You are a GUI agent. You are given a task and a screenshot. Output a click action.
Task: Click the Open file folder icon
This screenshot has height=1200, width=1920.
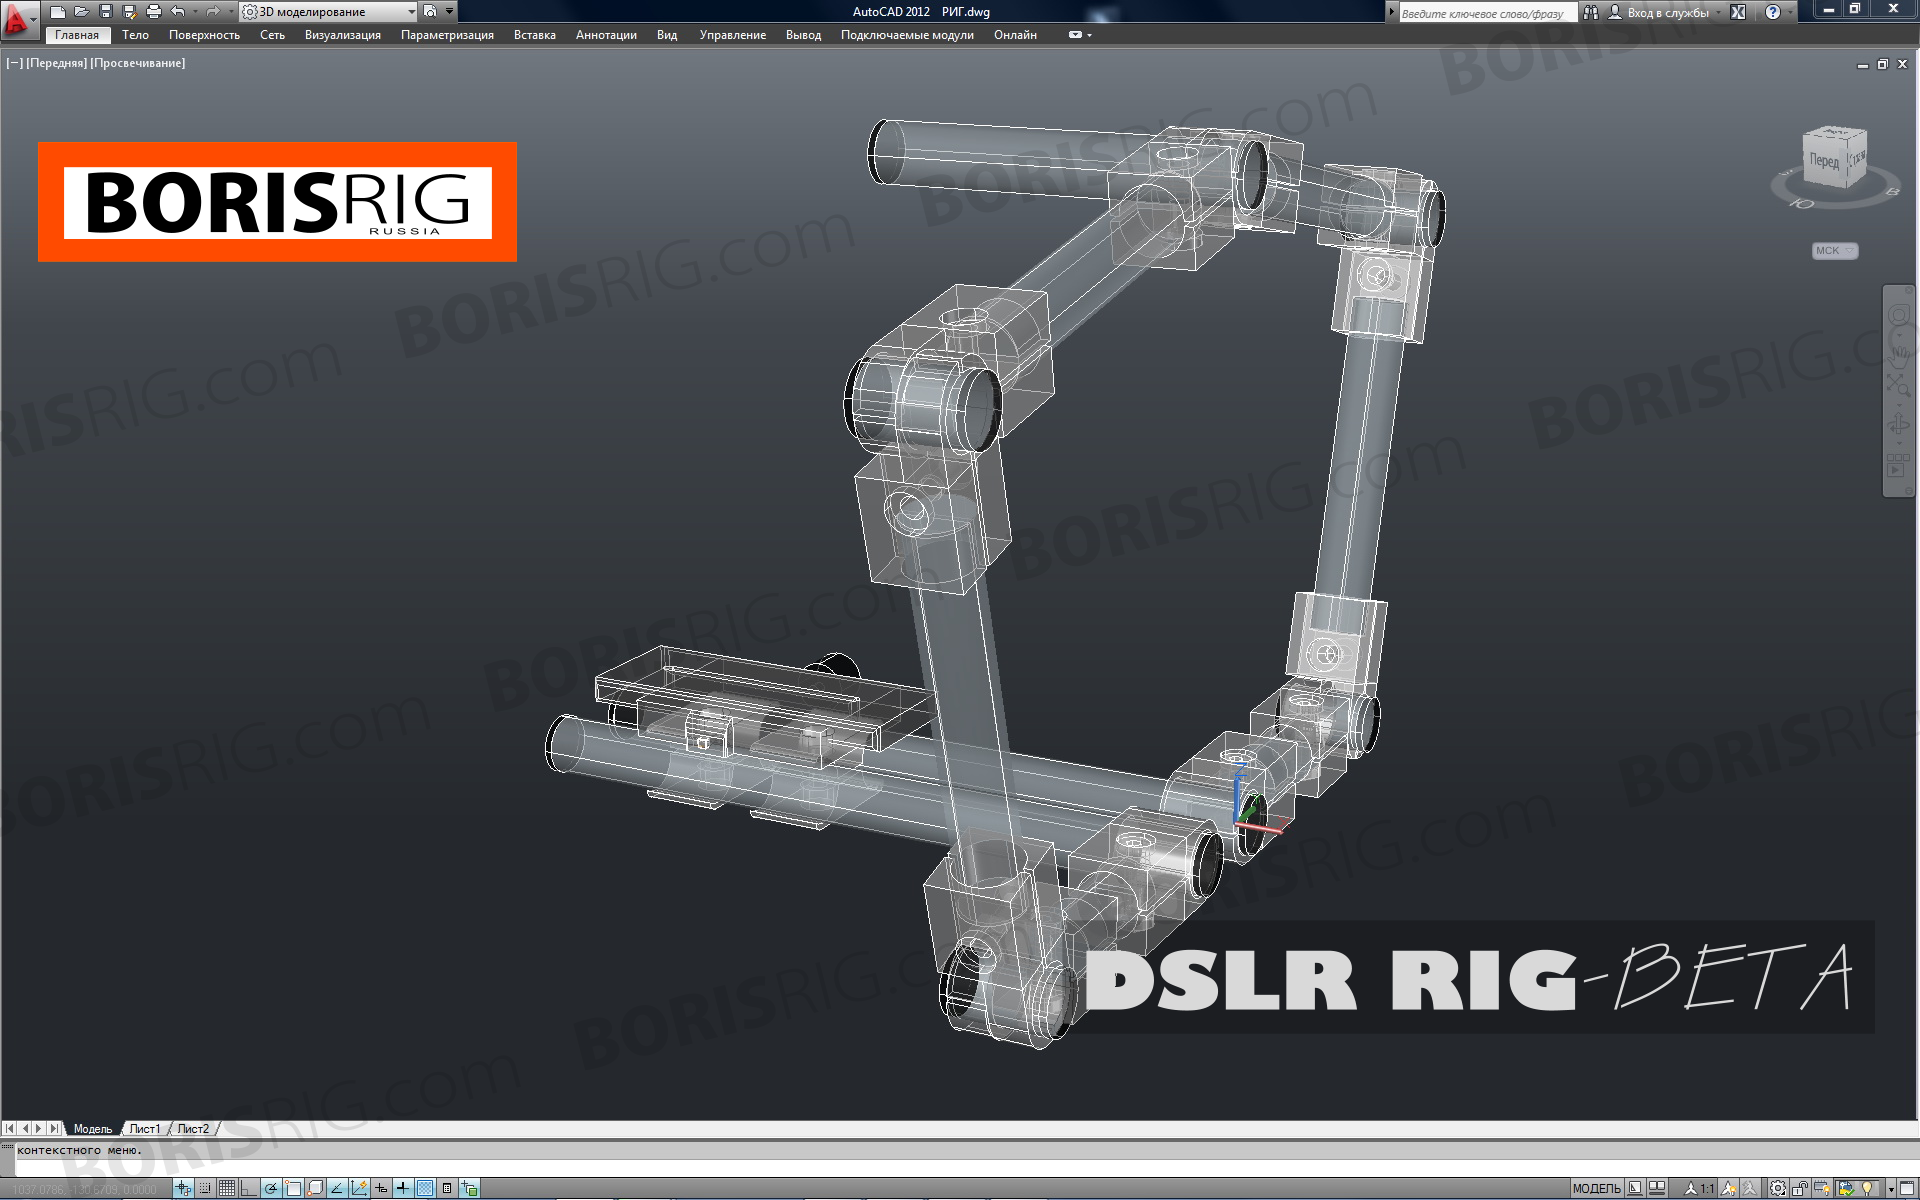81,12
